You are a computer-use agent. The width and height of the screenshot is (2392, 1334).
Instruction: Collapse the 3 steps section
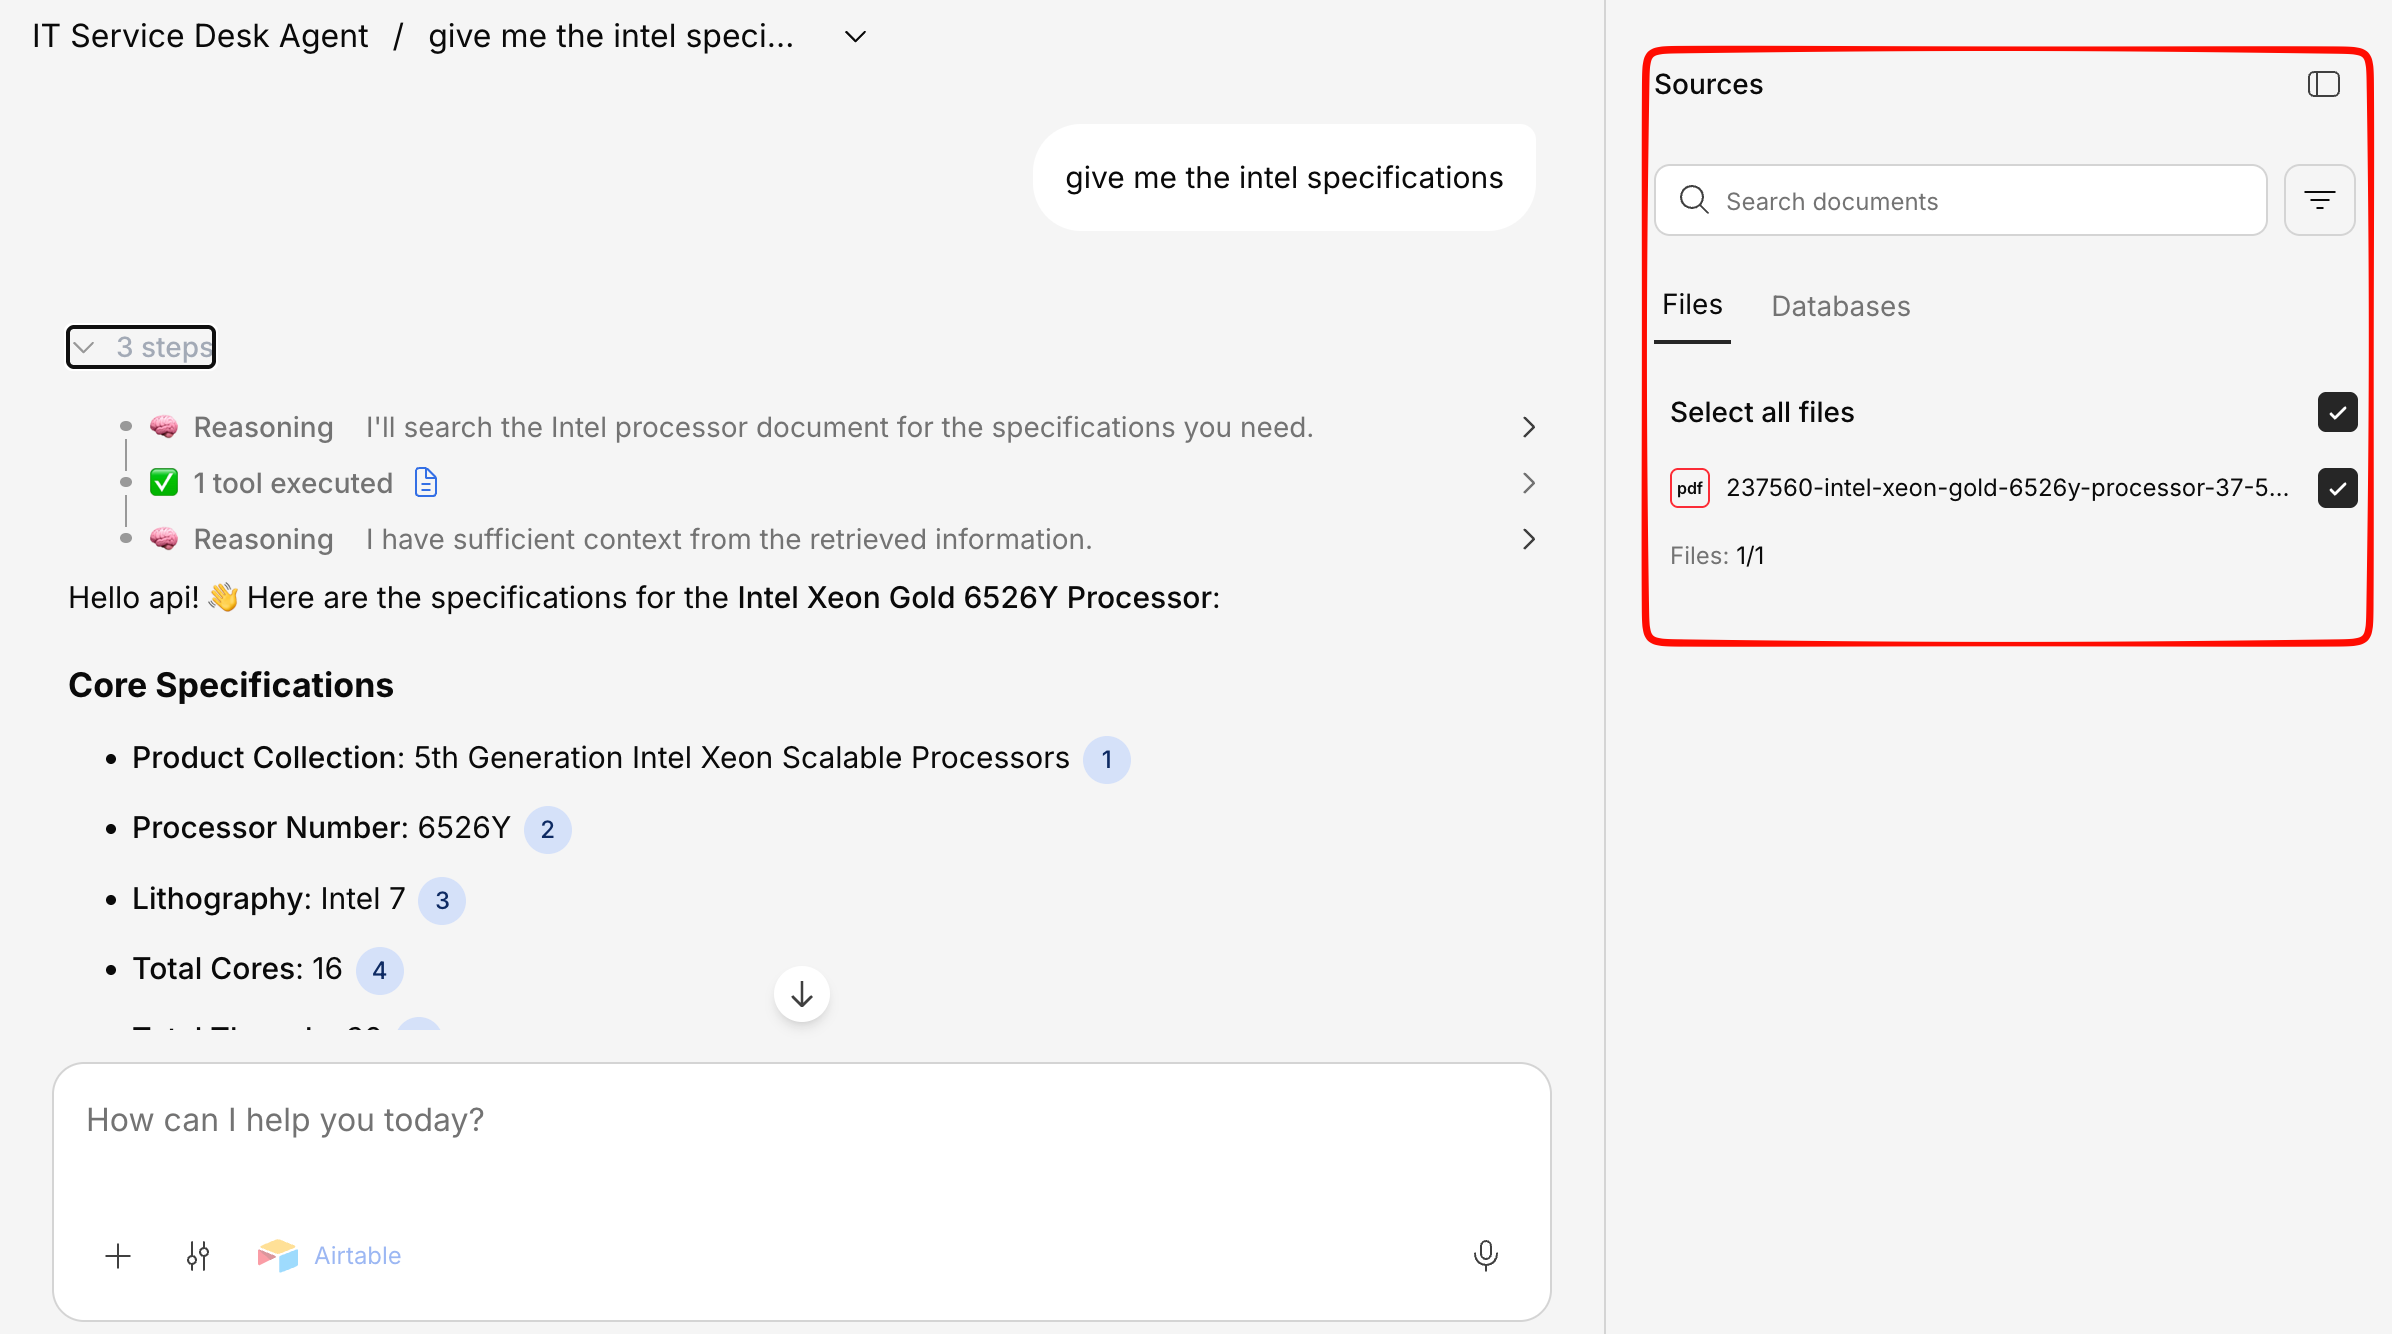click(x=141, y=347)
